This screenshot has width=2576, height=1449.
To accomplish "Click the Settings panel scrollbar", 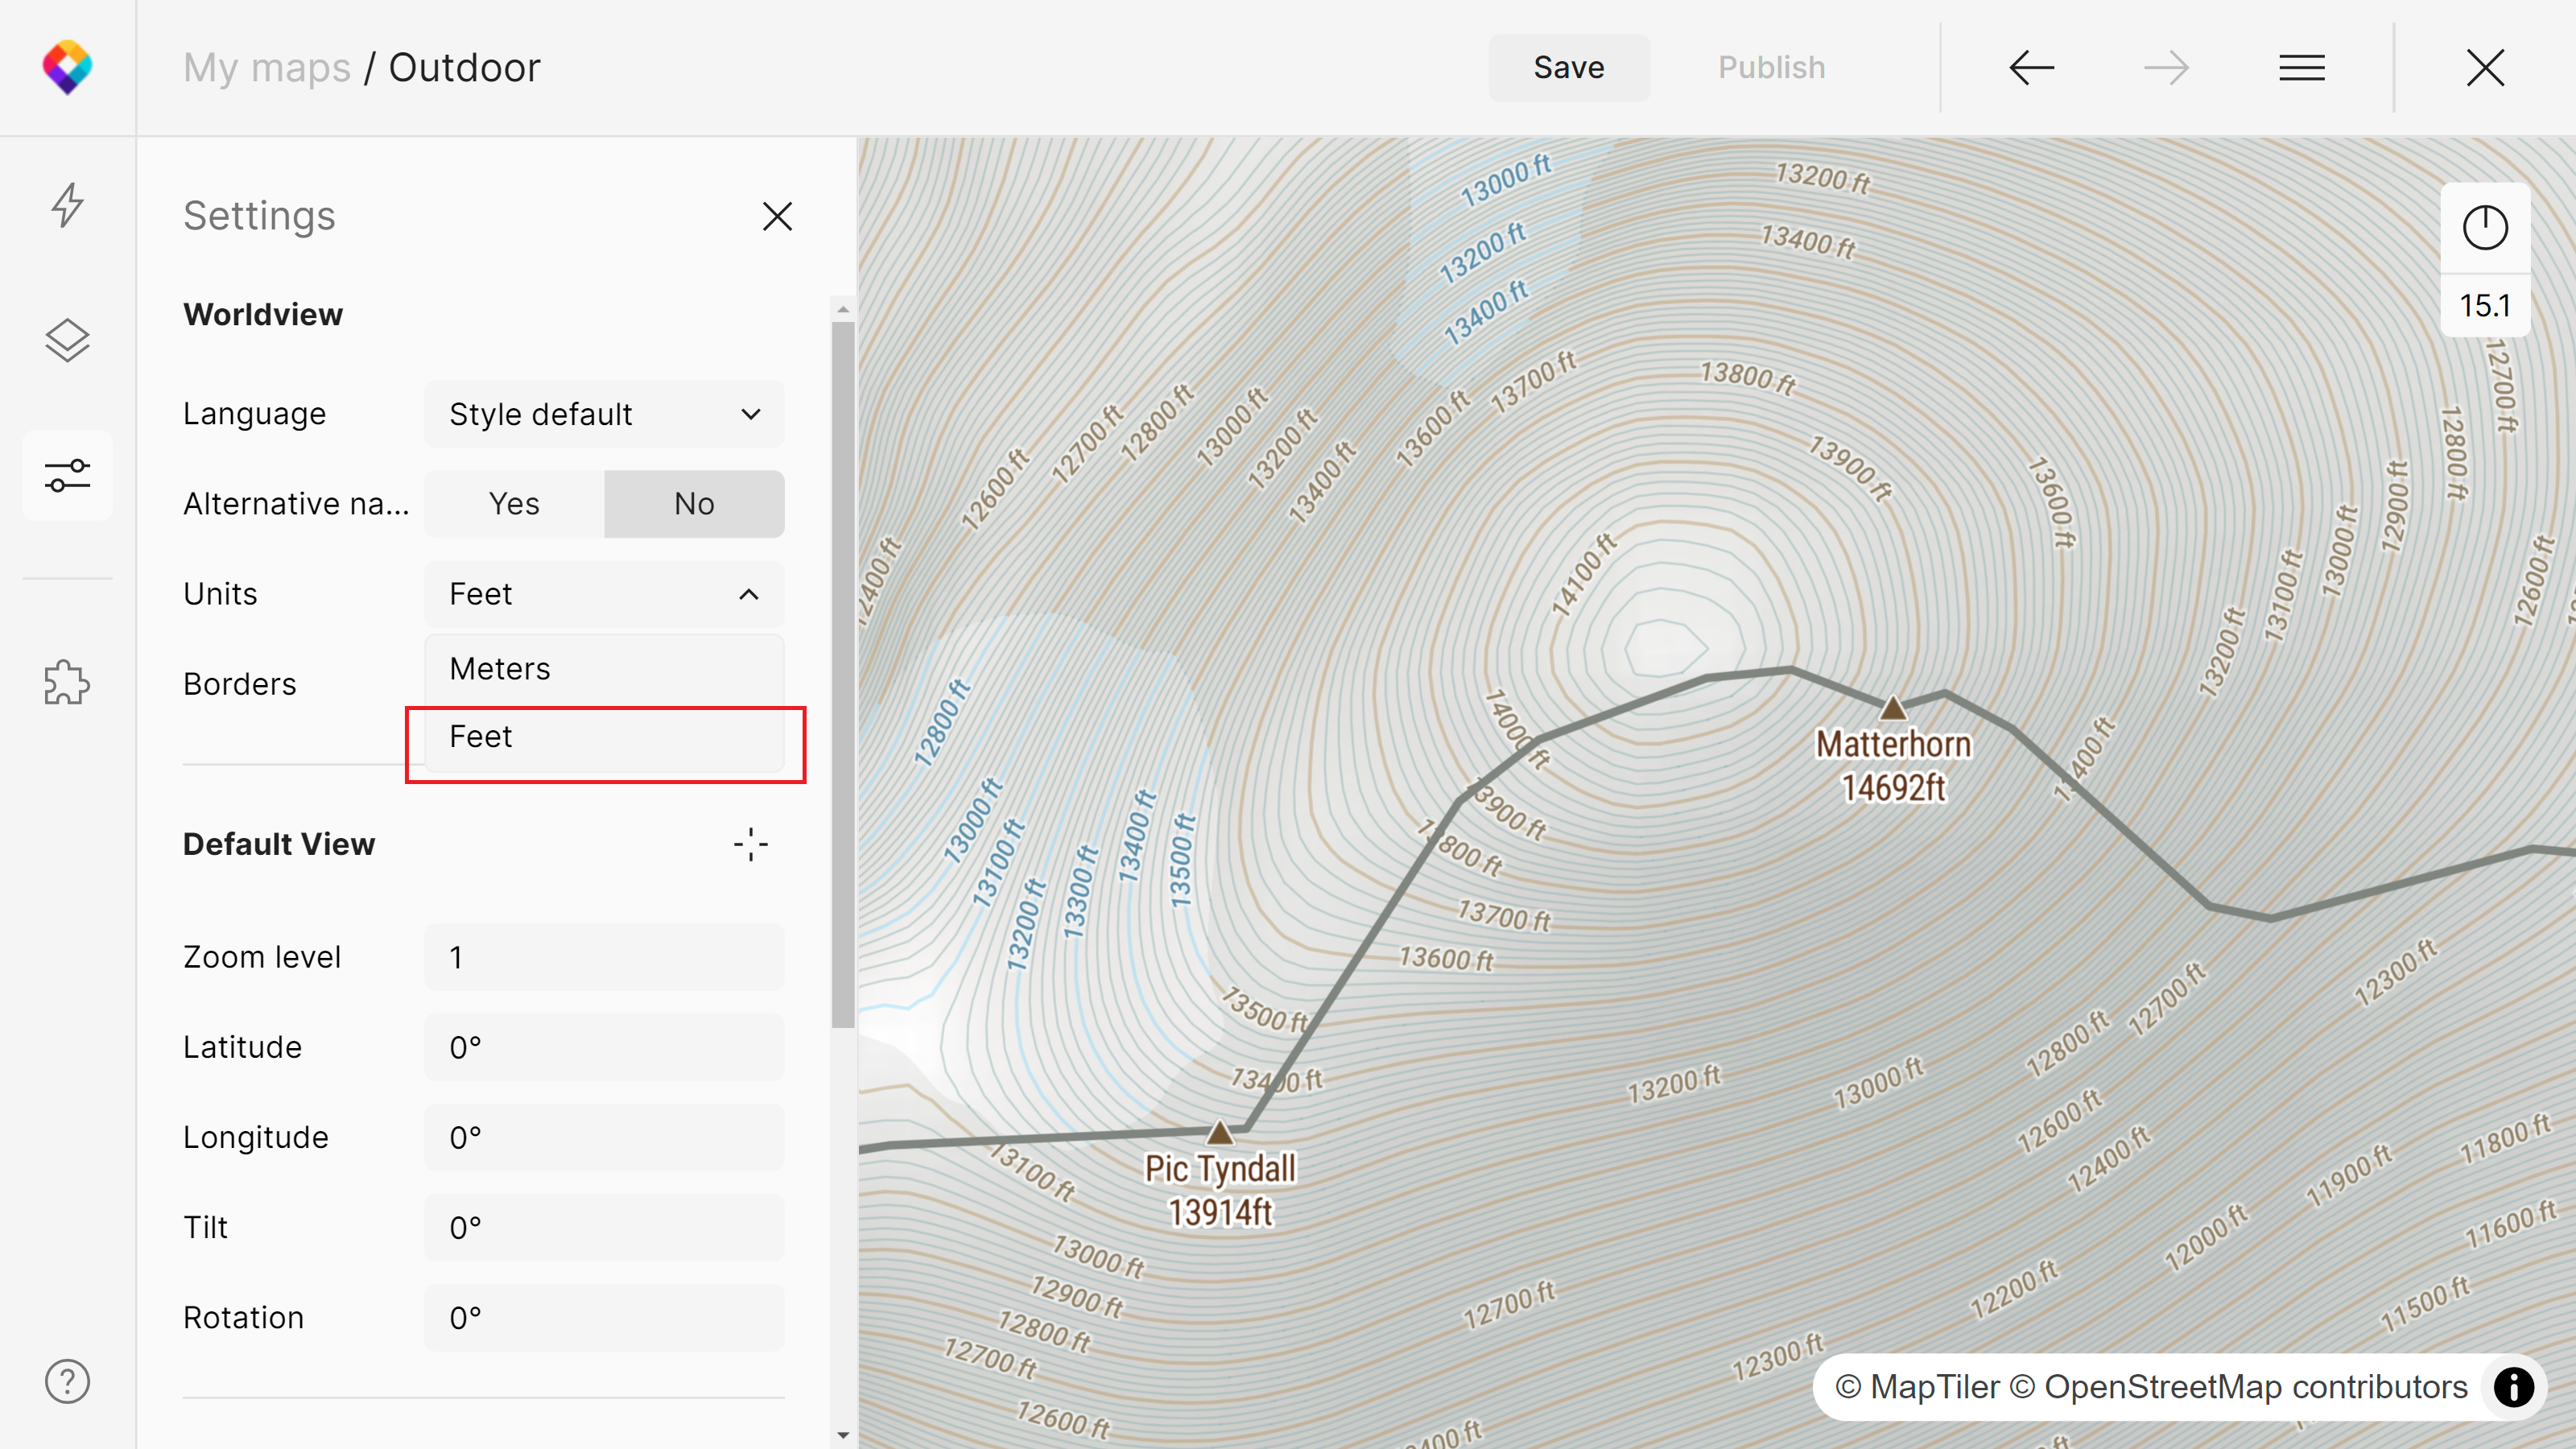I will point(842,670).
